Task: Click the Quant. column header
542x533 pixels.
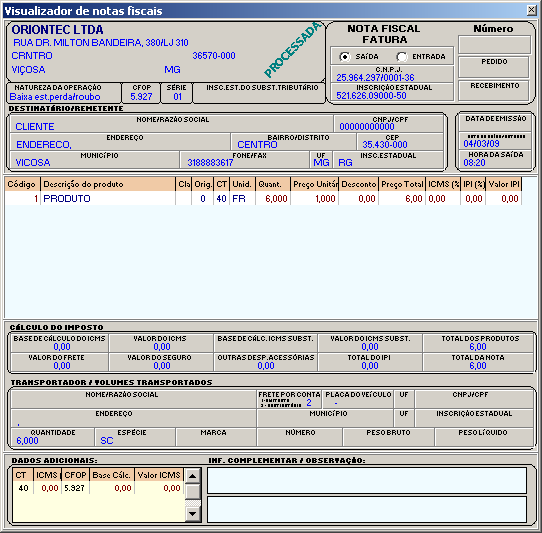Action: click(x=273, y=184)
